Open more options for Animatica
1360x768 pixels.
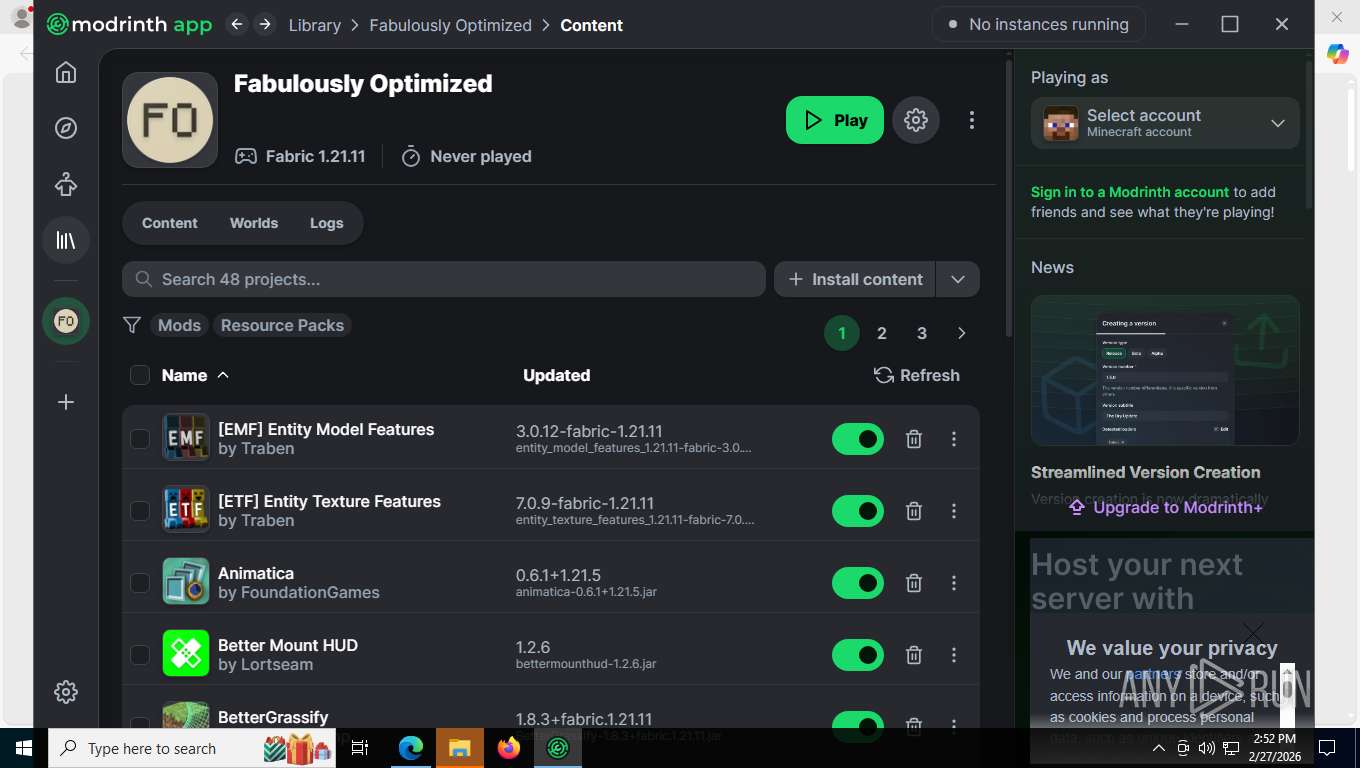[954, 583]
